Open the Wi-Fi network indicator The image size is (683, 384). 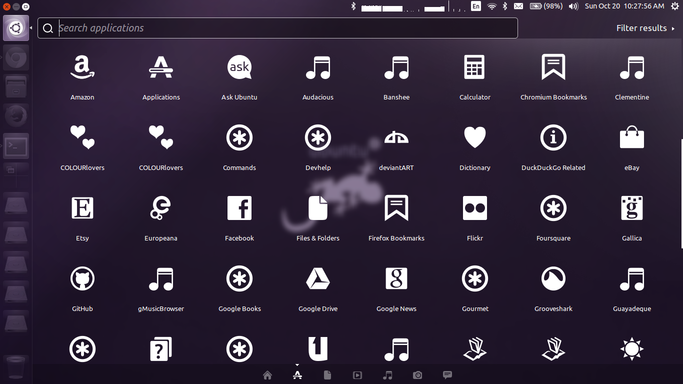492,6
